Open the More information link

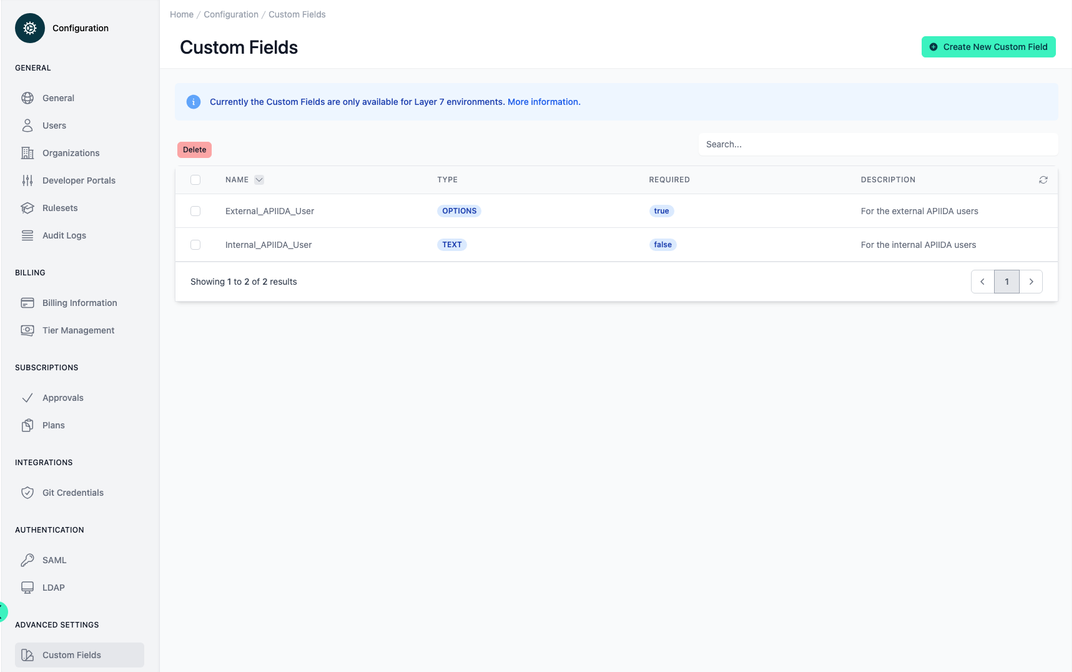[x=543, y=101]
